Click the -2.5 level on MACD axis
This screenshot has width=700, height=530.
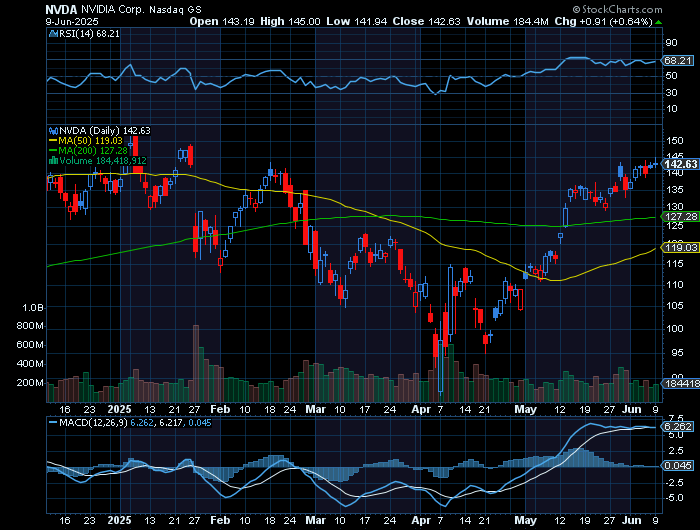[x=675, y=482]
